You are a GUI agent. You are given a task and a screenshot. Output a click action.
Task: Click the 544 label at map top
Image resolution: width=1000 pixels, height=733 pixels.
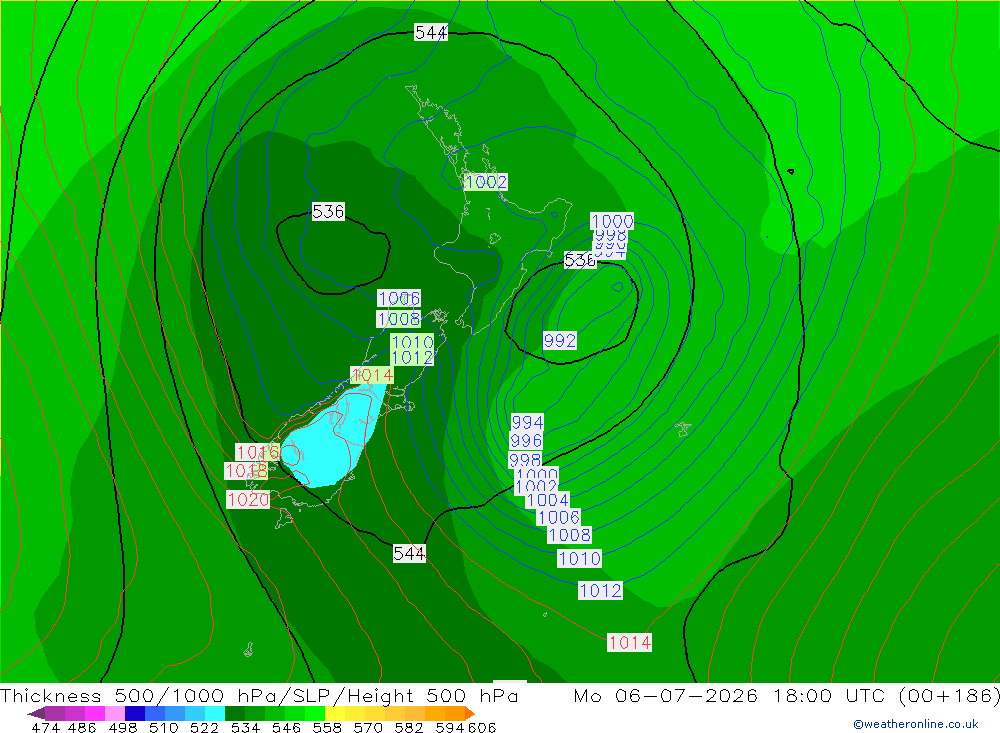click(x=430, y=32)
